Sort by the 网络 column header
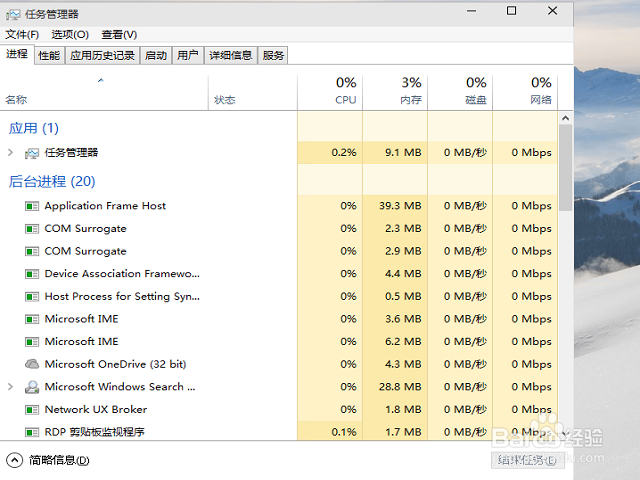640x480 pixels. click(525, 93)
